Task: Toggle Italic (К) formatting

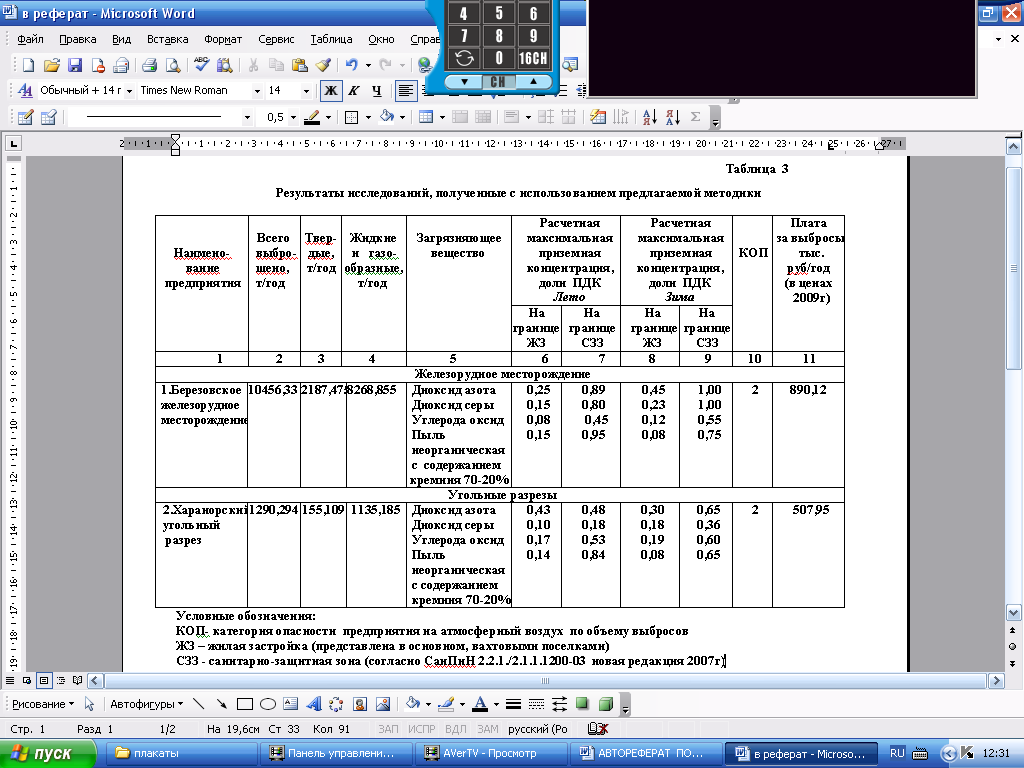Action: pos(353,91)
